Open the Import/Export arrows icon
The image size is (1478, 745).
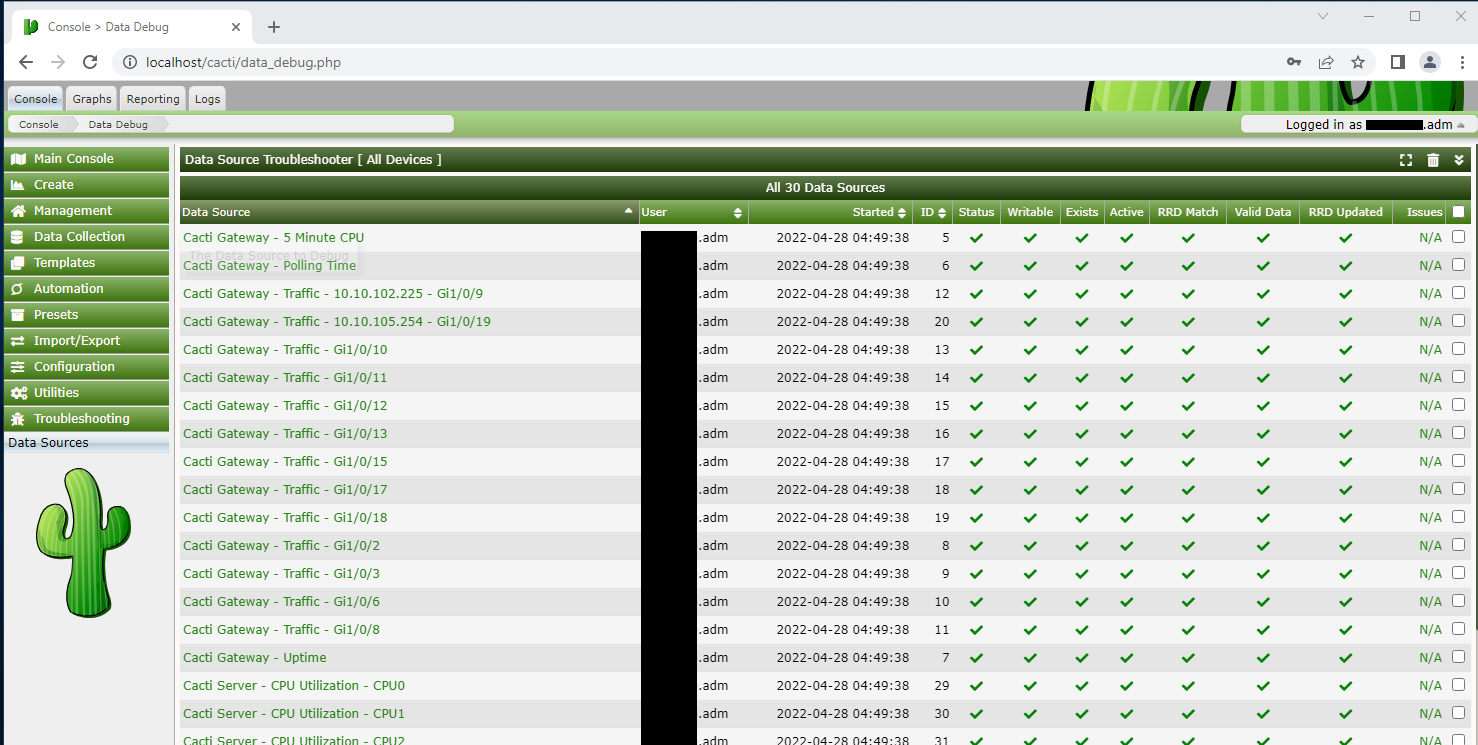click(18, 341)
